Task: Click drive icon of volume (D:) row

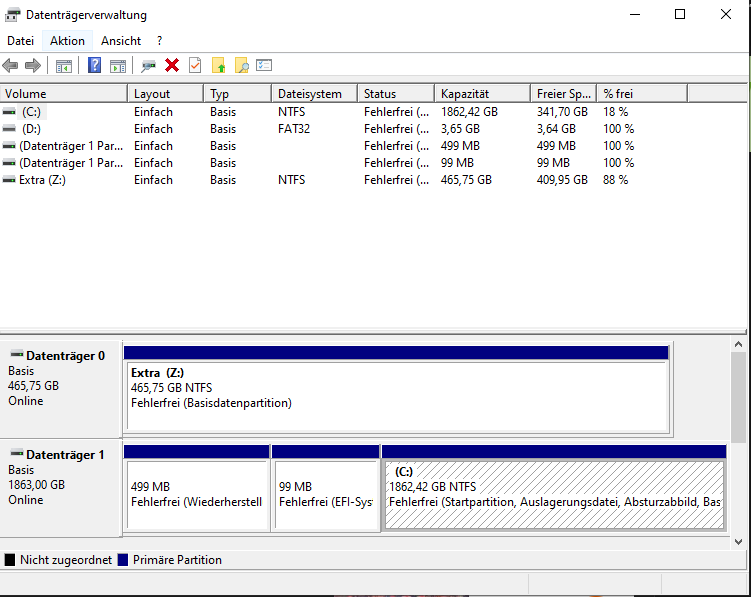Action: click(9, 128)
